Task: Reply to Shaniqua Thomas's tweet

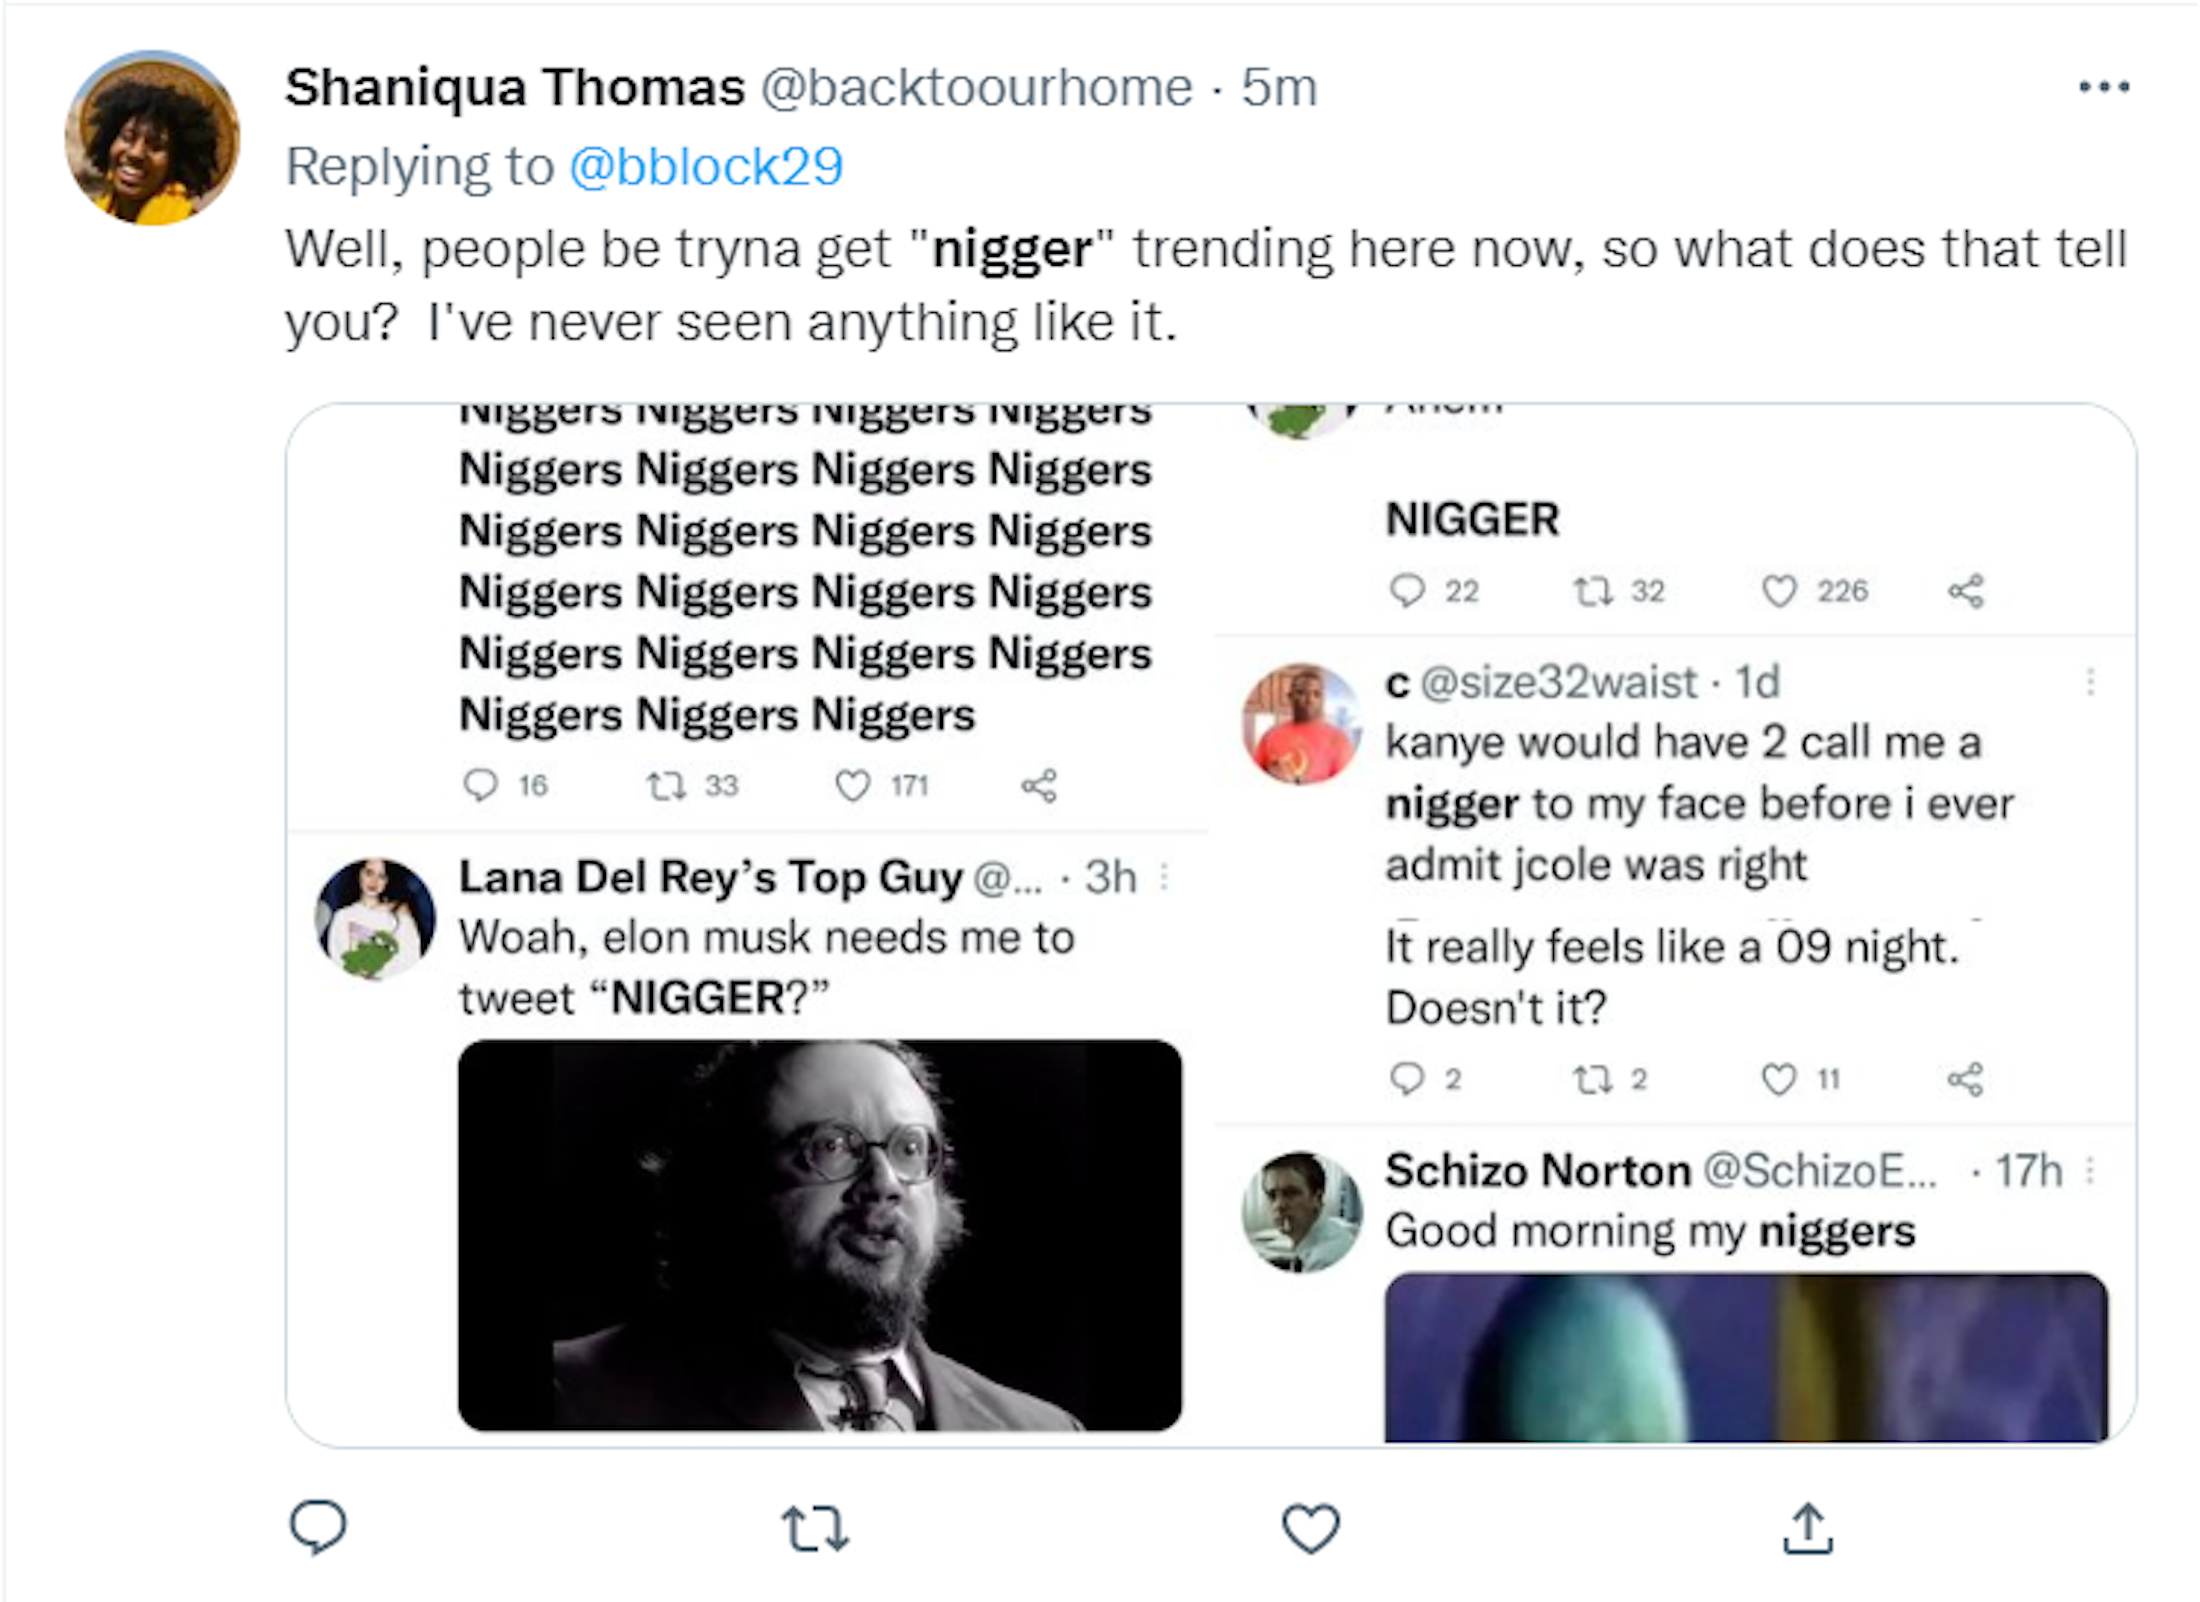Action: click(318, 1527)
